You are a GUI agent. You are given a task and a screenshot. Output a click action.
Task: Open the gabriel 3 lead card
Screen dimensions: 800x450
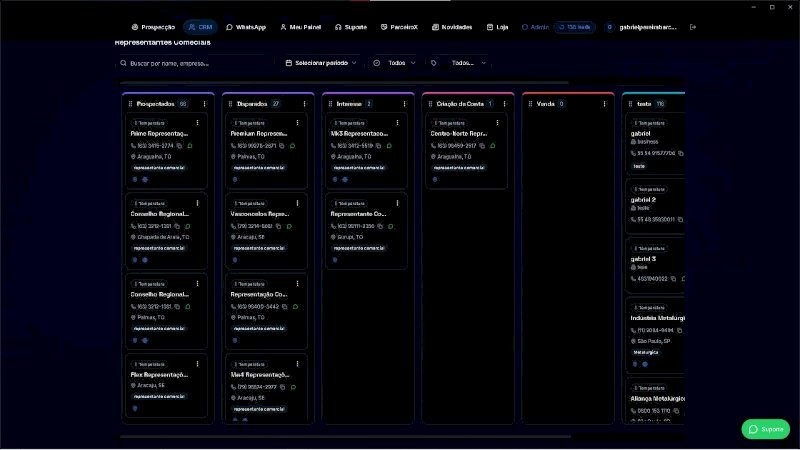(656, 264)
